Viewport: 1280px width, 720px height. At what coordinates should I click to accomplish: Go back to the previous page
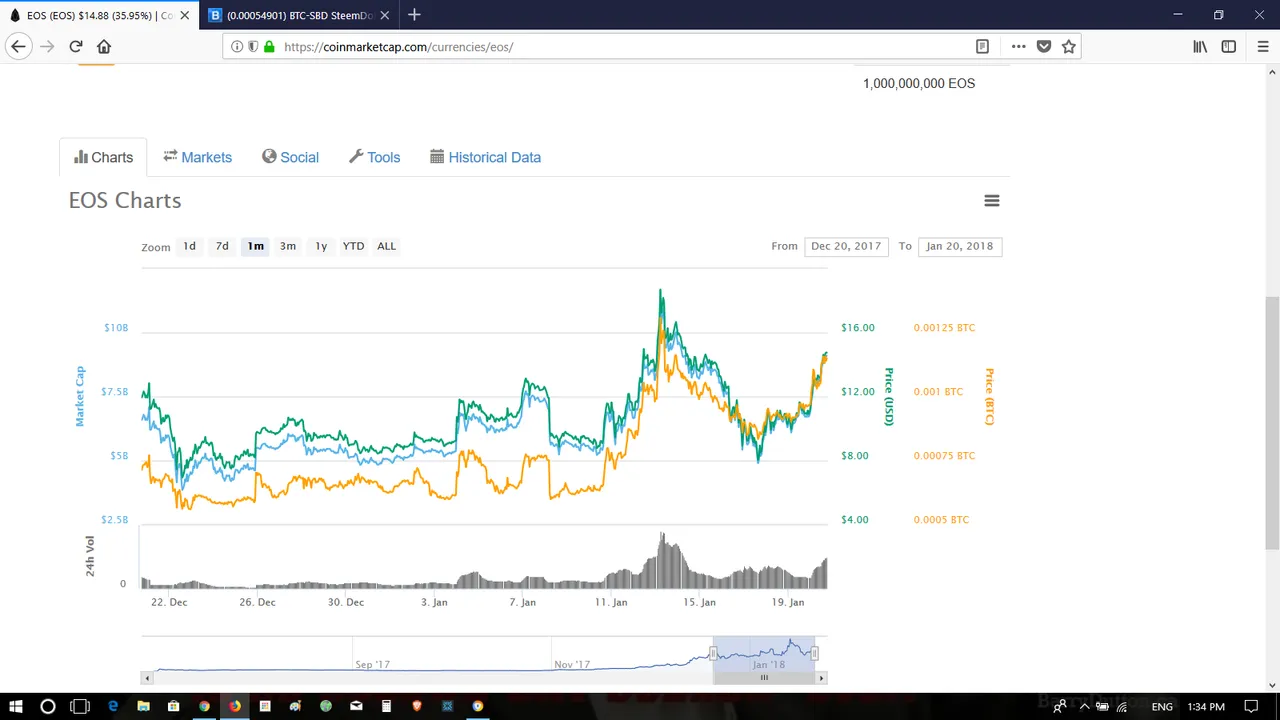(x=18, y=46)
